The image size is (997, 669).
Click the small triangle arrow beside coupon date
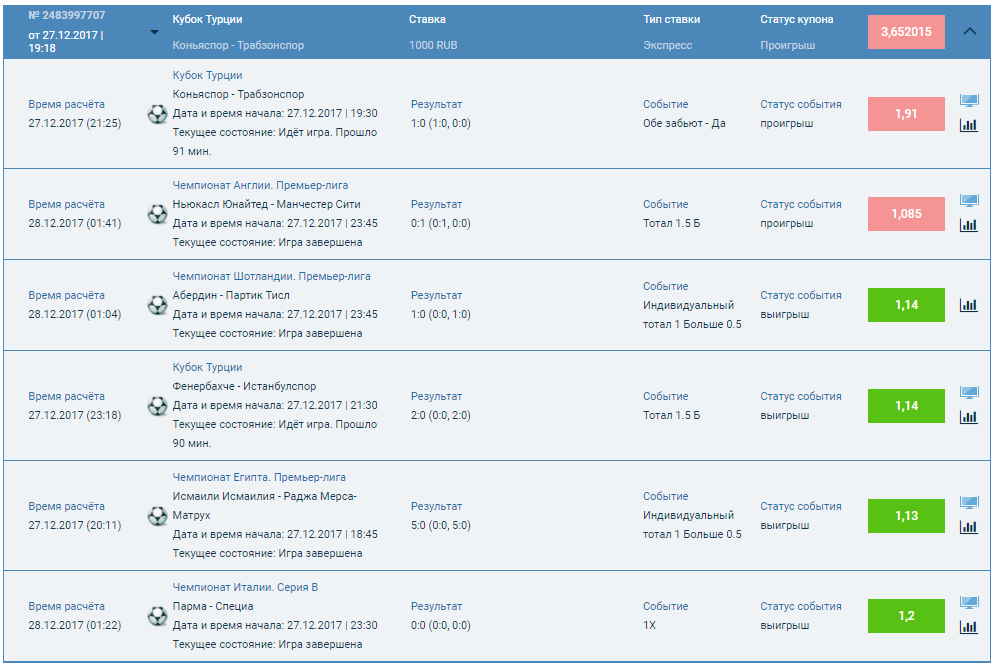154,32
